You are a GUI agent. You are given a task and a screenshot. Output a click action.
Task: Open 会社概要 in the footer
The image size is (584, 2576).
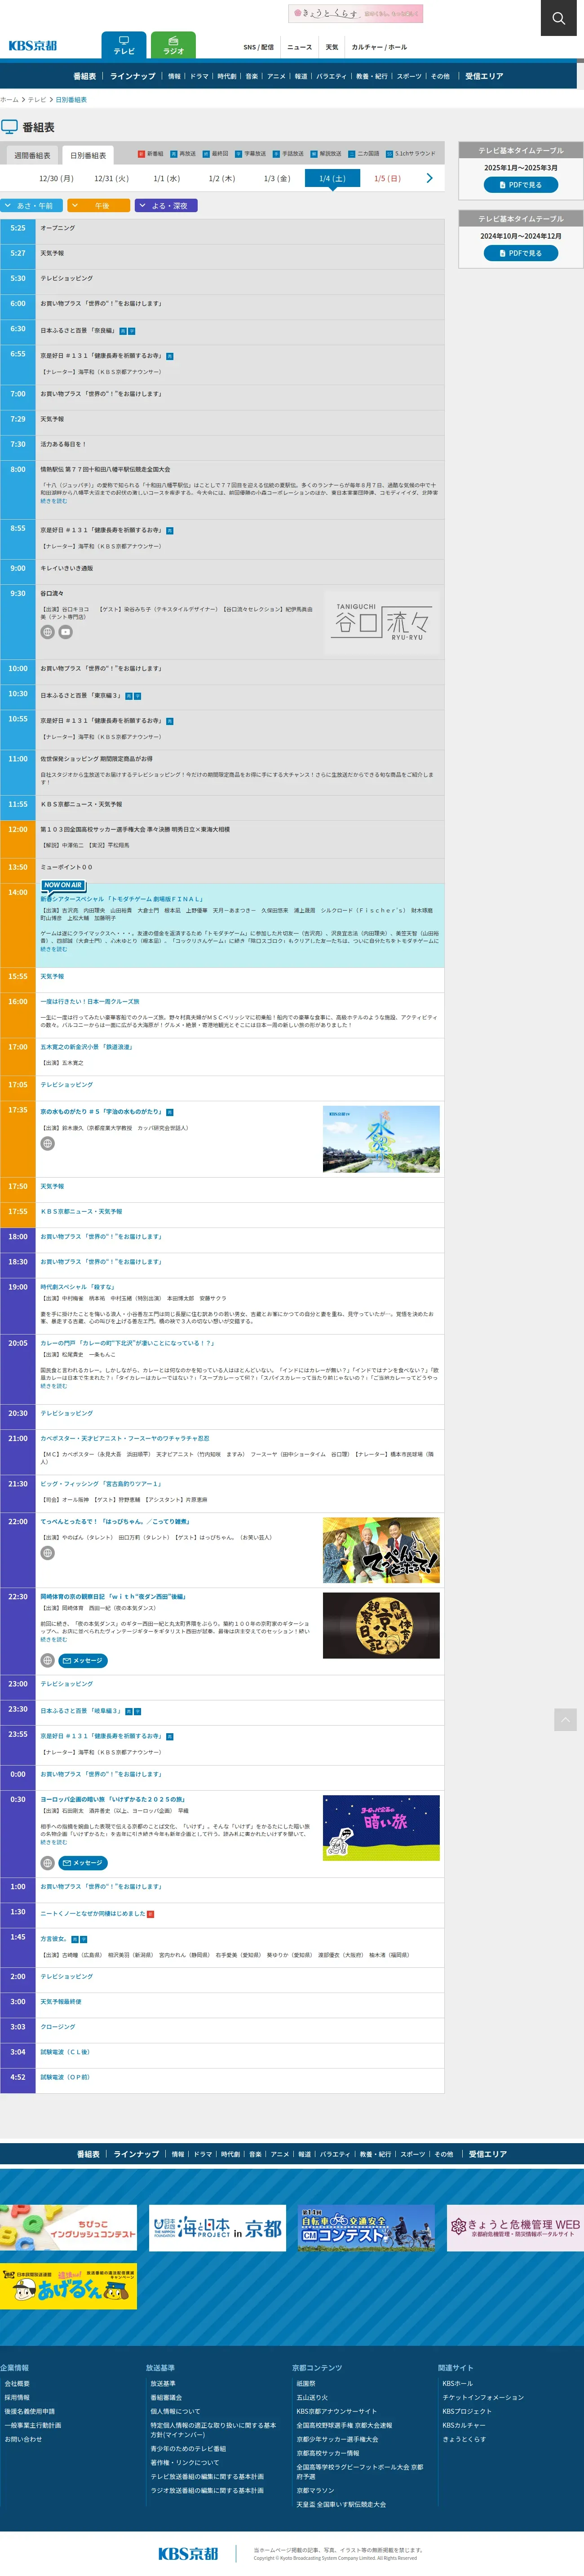[17, 2383]
